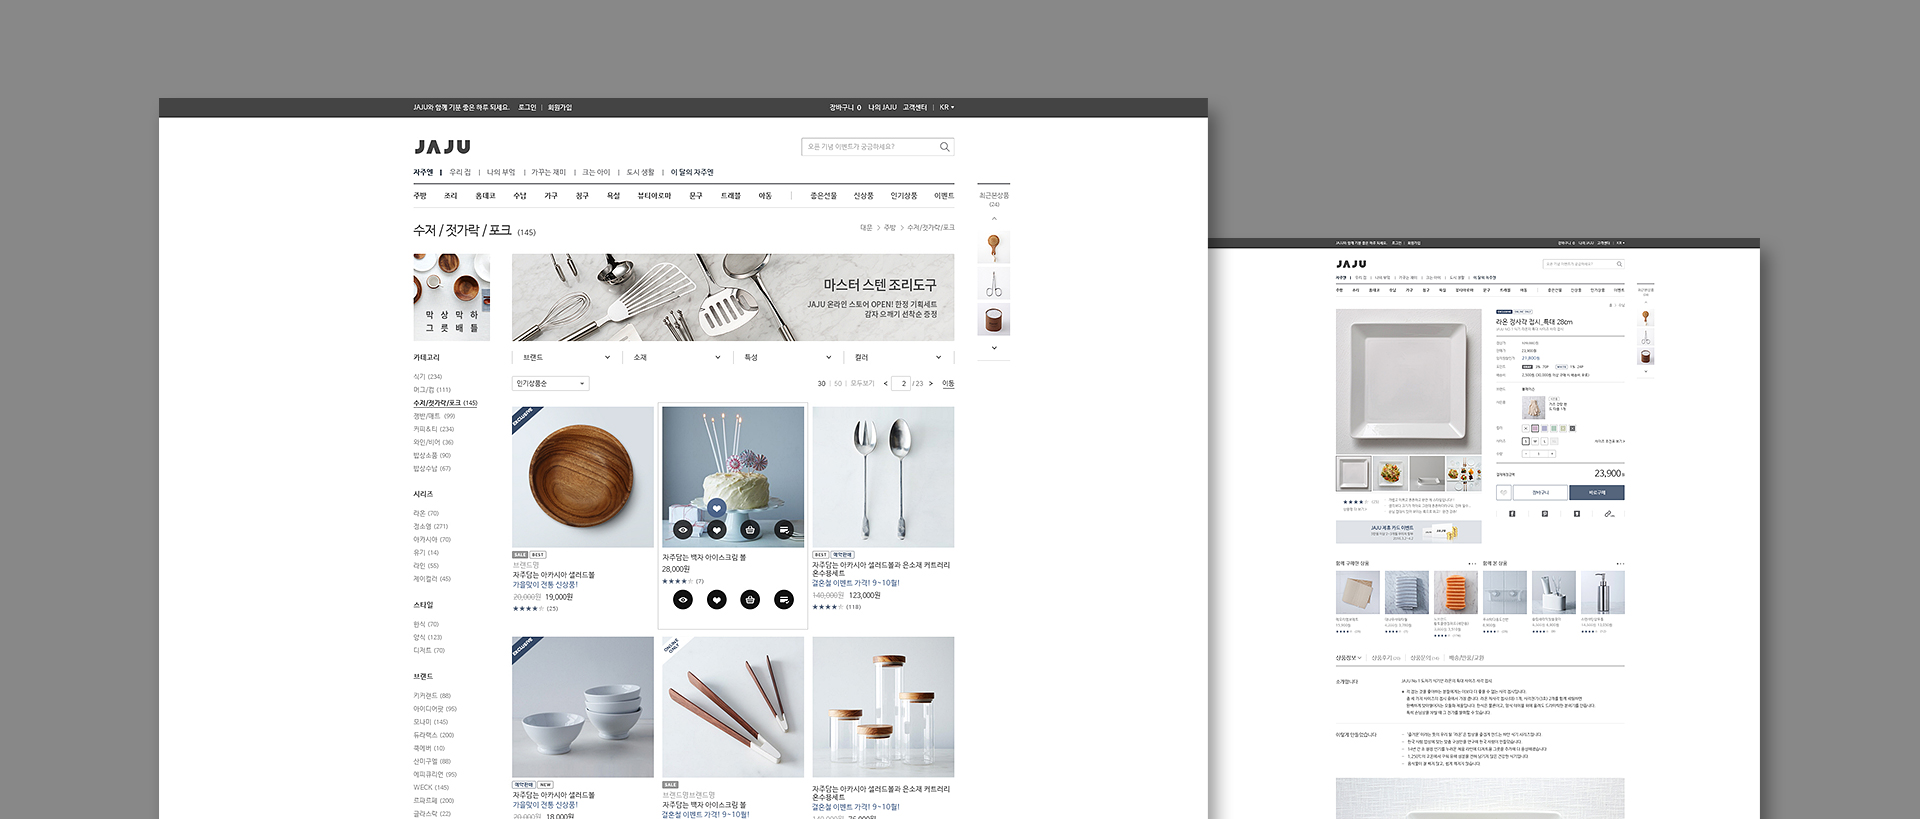Click the 고객센터 link in top bar

point(915,107)
